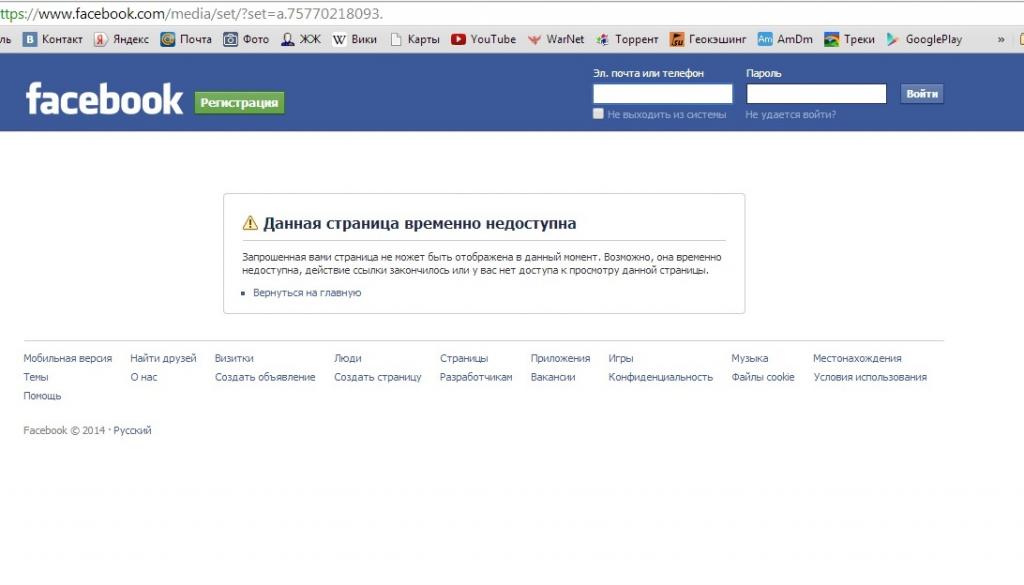Open the Создать страницу footer link
The height and width of the screenshot is (585, 1024).
pyautogui.click(x=377, y=377)
